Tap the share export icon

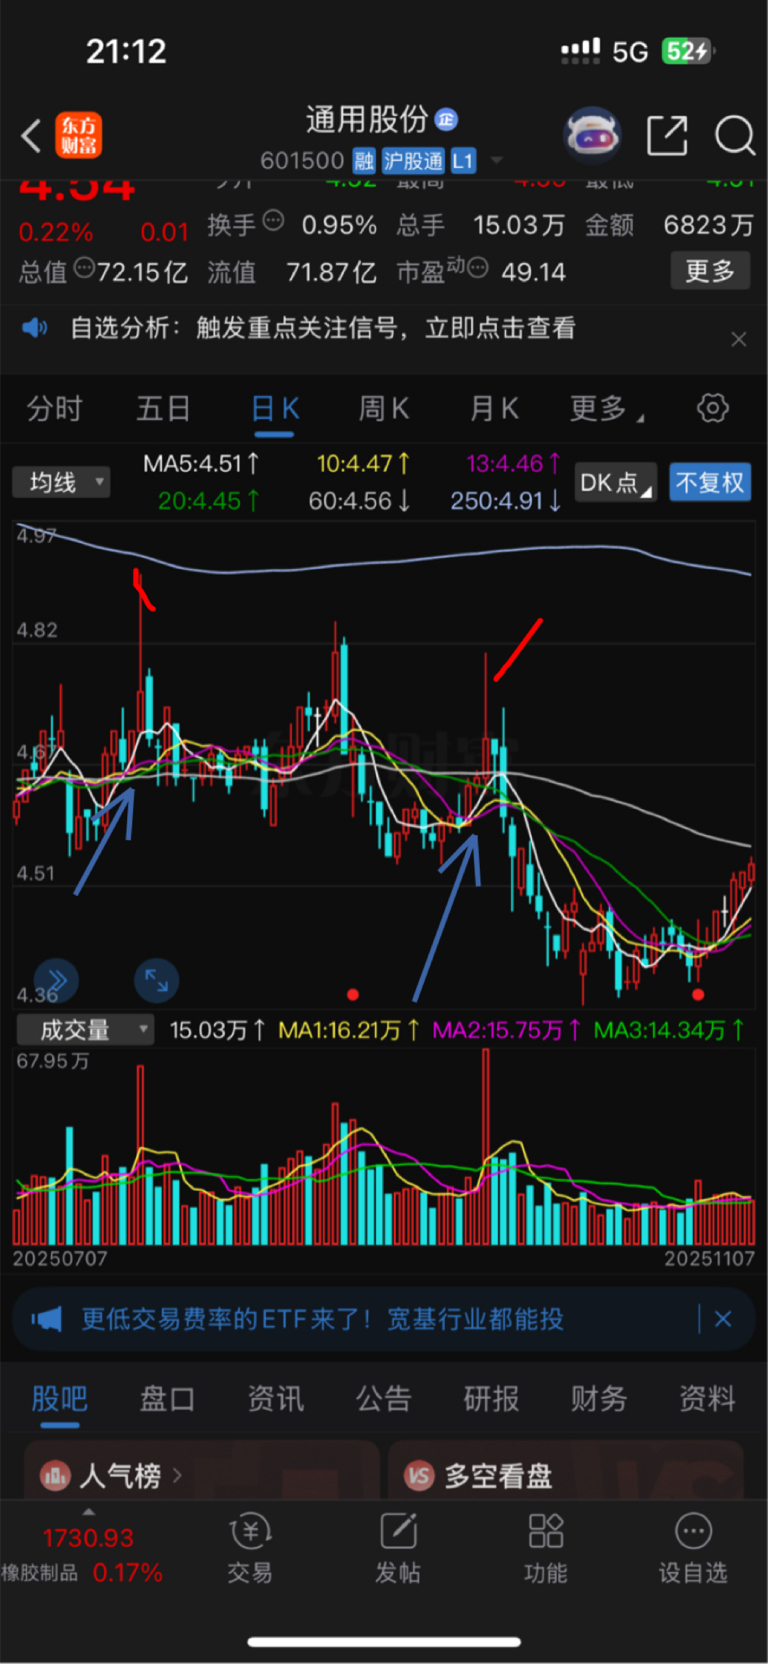(x=667, y=135)
